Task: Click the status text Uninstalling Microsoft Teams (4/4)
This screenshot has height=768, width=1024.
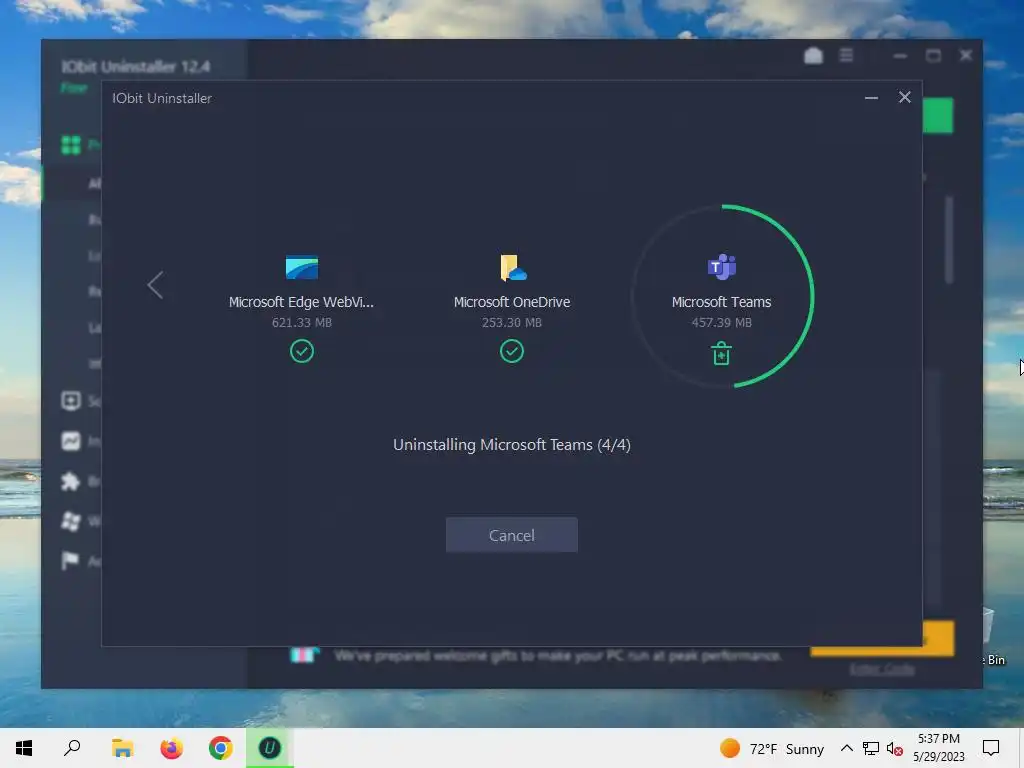Action: tap(511, 445)
